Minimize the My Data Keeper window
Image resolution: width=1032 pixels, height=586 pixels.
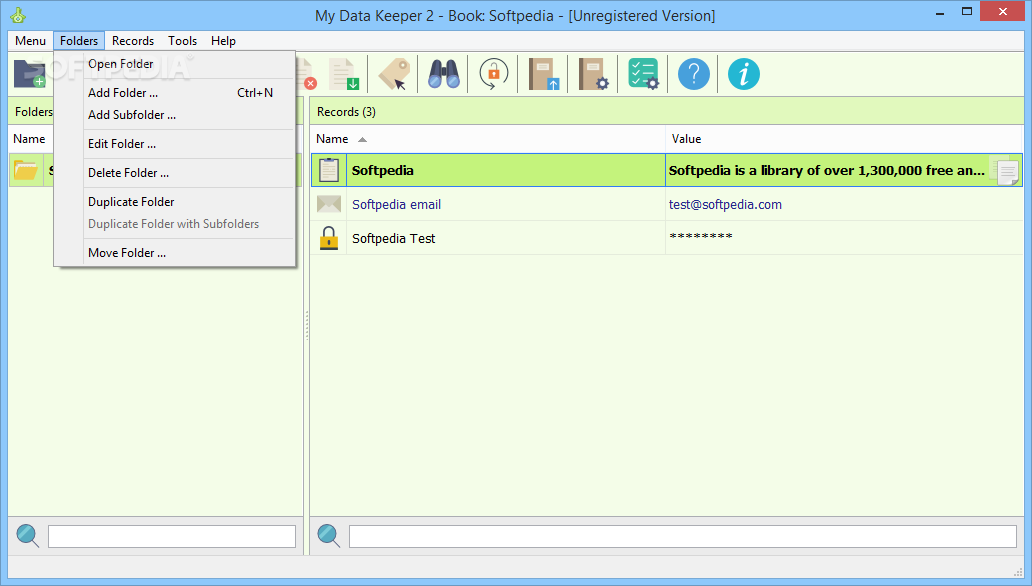click(x=941, y=12)
